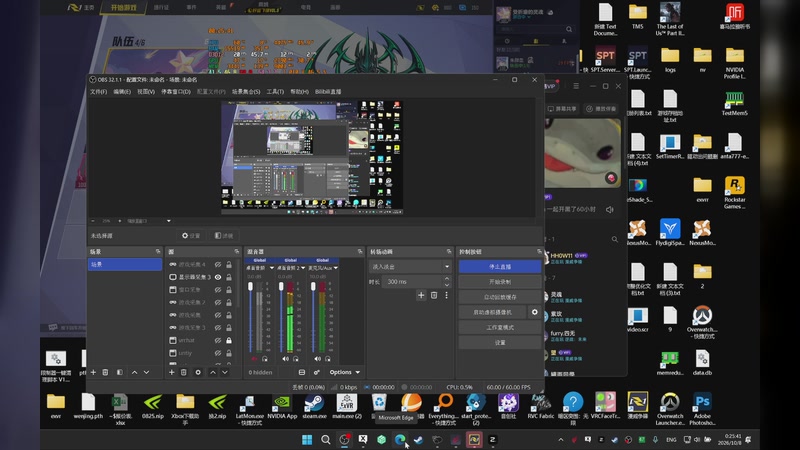Open 视图(V) menu in OBS
This screenshot has height=450, width=800.
[x=146, y=92]
